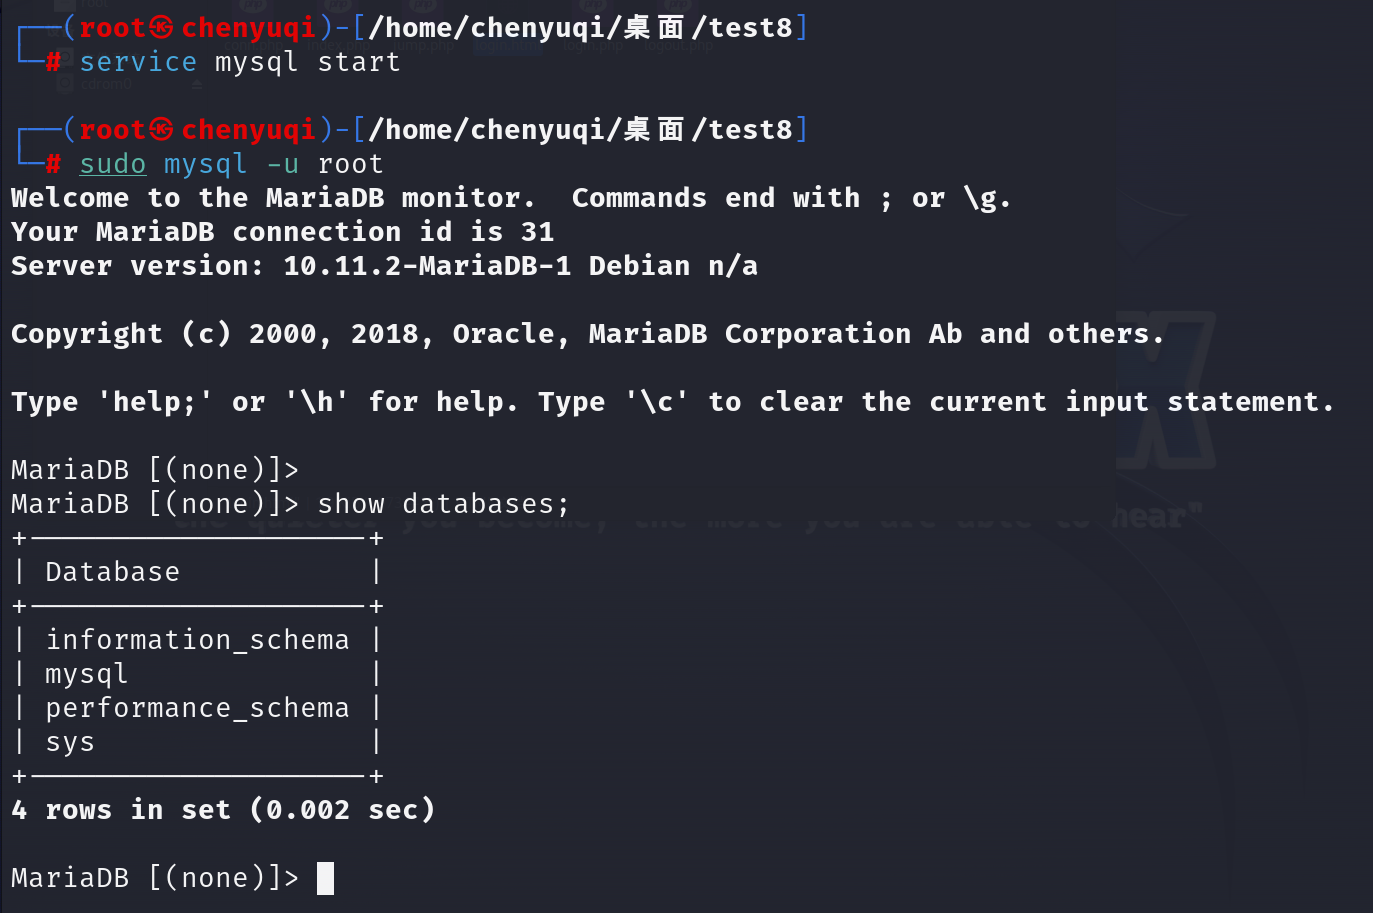Click the 'Welcome to the MariaDB monitor' text
The image size is (1373, 913).
coord(270,198)
